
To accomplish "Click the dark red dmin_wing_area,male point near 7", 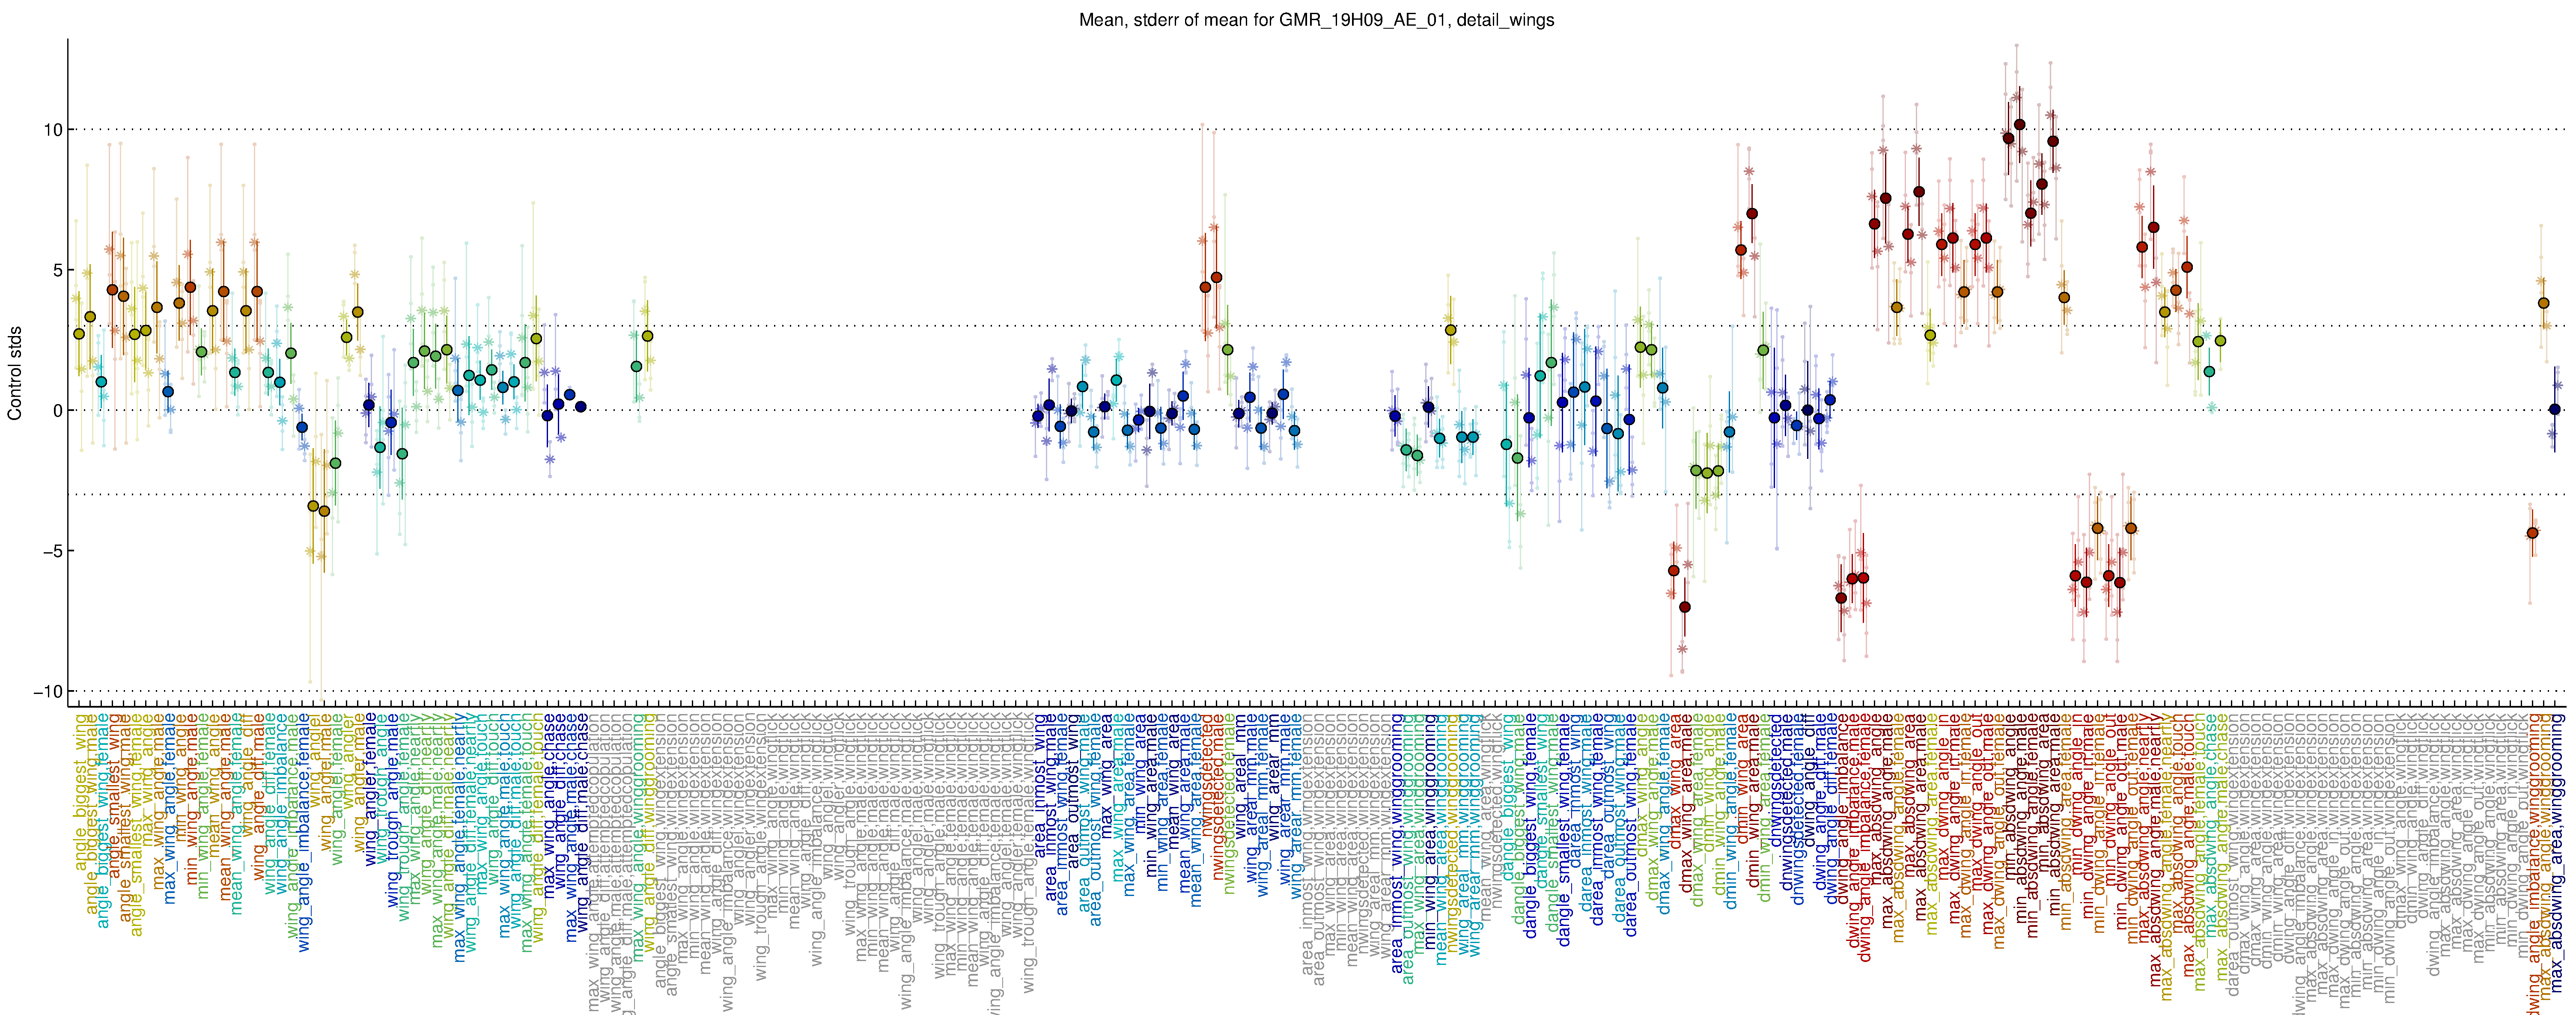I will 1751,213.
